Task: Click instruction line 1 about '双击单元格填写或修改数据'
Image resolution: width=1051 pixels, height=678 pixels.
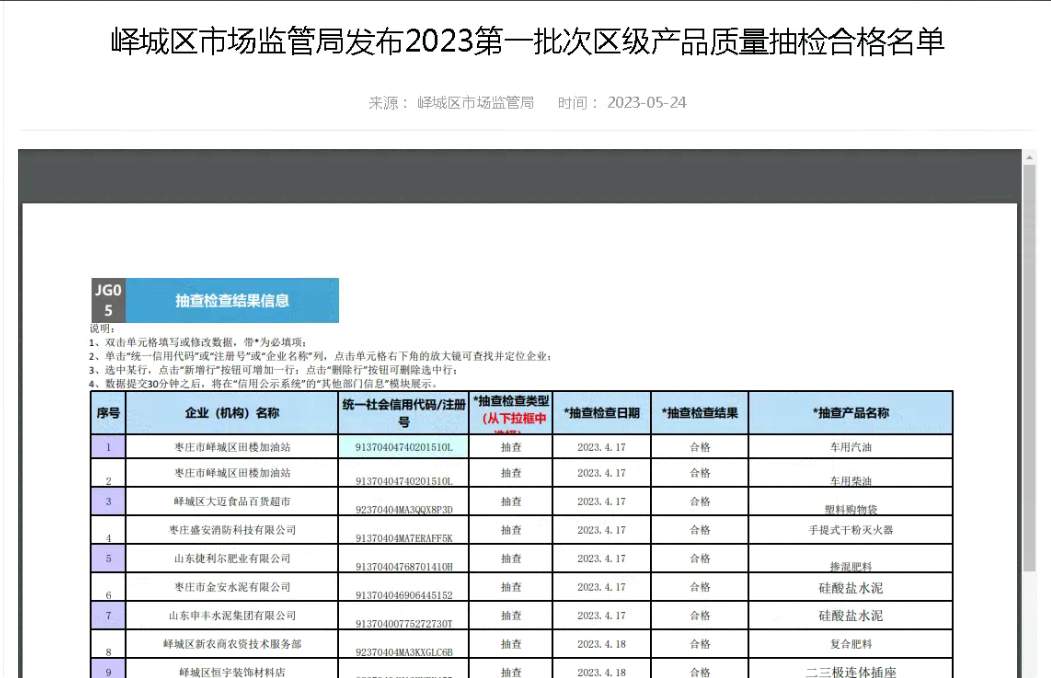Action: (198, 342)
